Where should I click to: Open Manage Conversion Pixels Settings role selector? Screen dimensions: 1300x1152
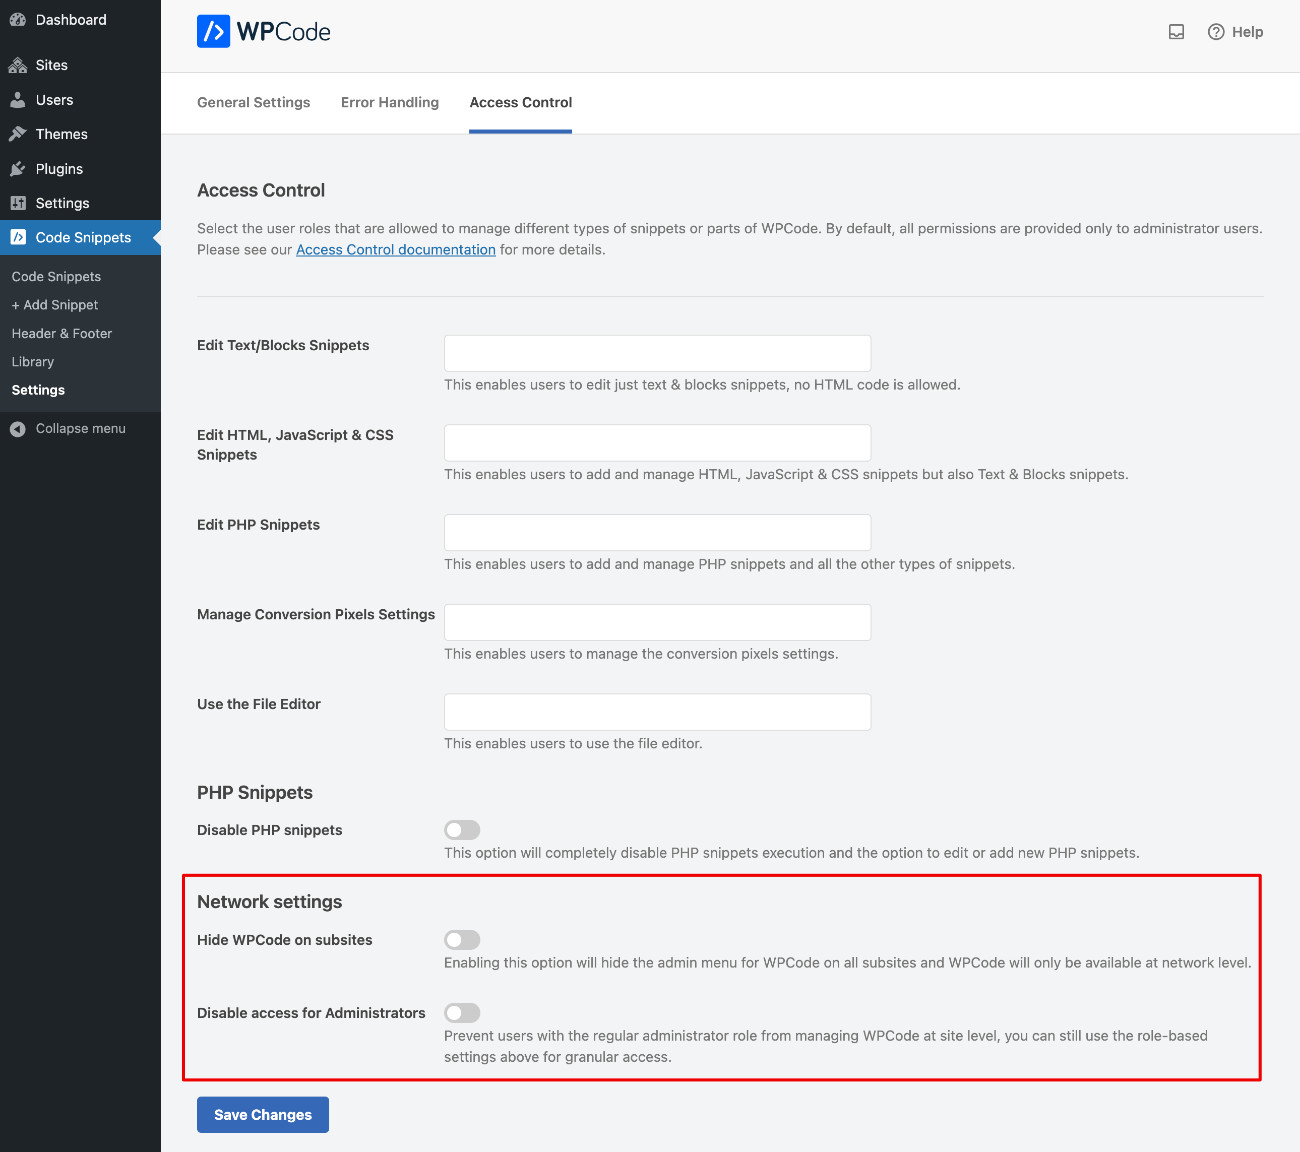658,622
